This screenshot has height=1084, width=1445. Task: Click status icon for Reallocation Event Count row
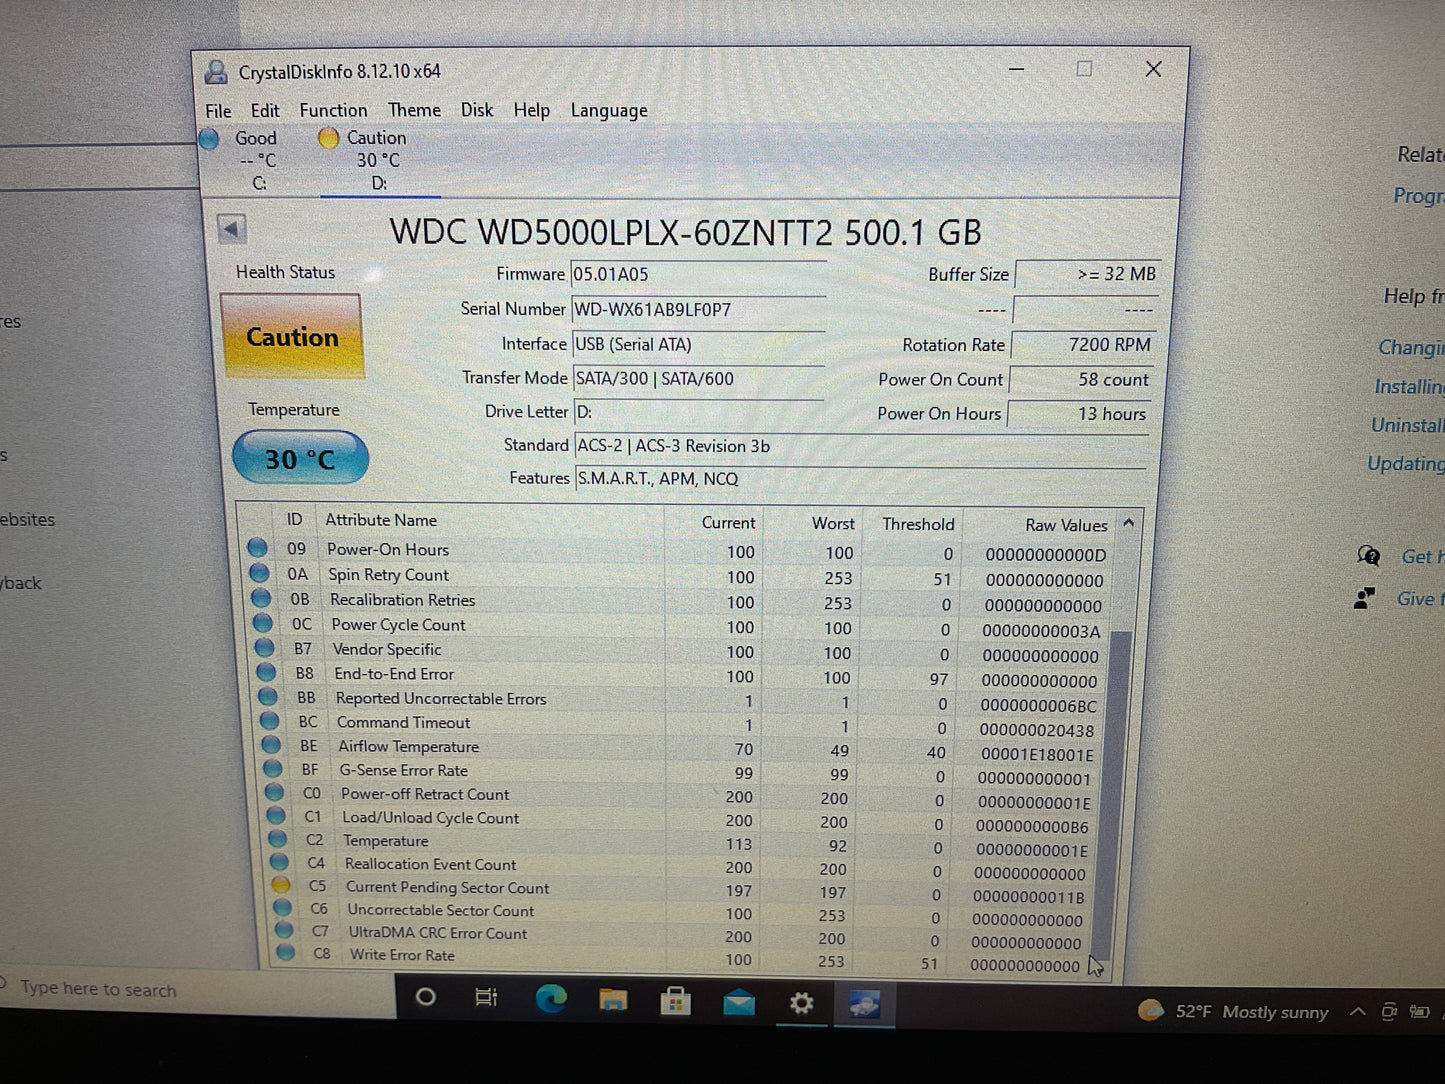point(280,862)
